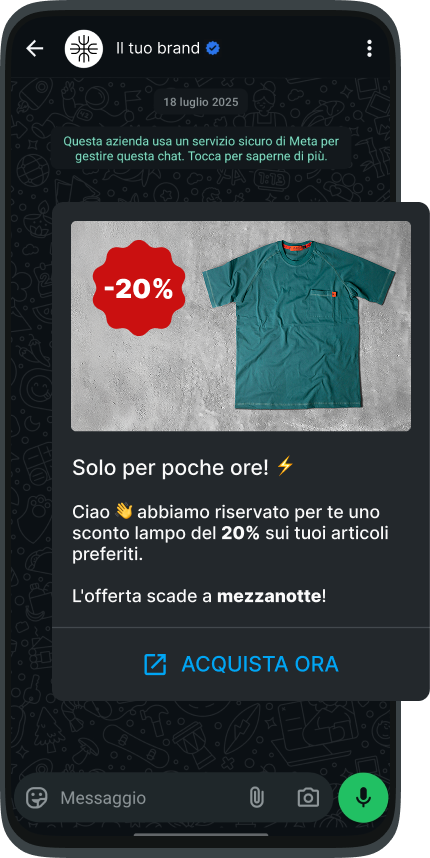The image size is (430, 858).
Task: Tap the 18 luglio 2025 date chip
Action: 200,102
